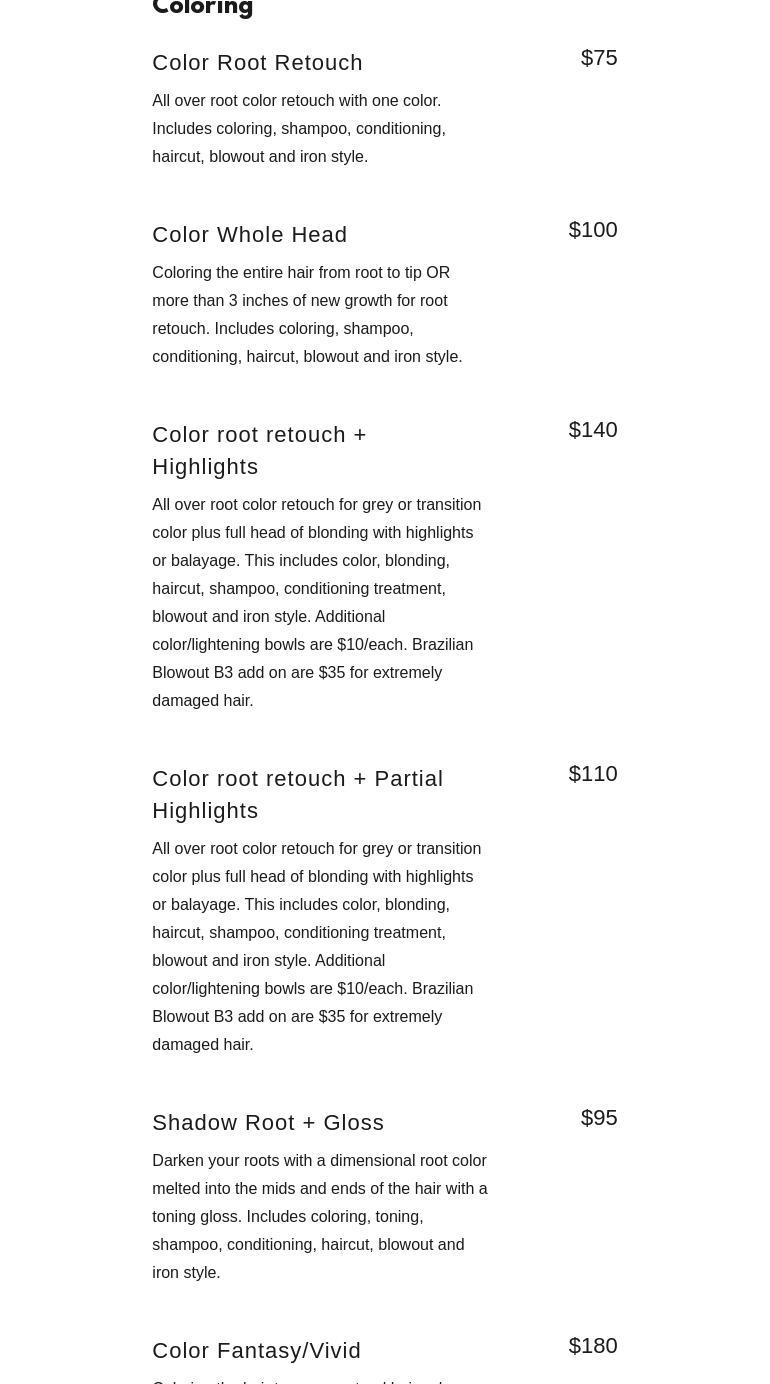Click the $110 price label
The height and width of the screenshot is (1384, 770).
(593, 774)
